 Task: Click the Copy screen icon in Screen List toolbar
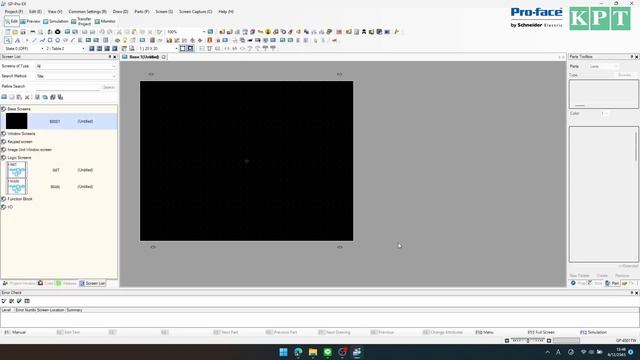click(19, 97)
